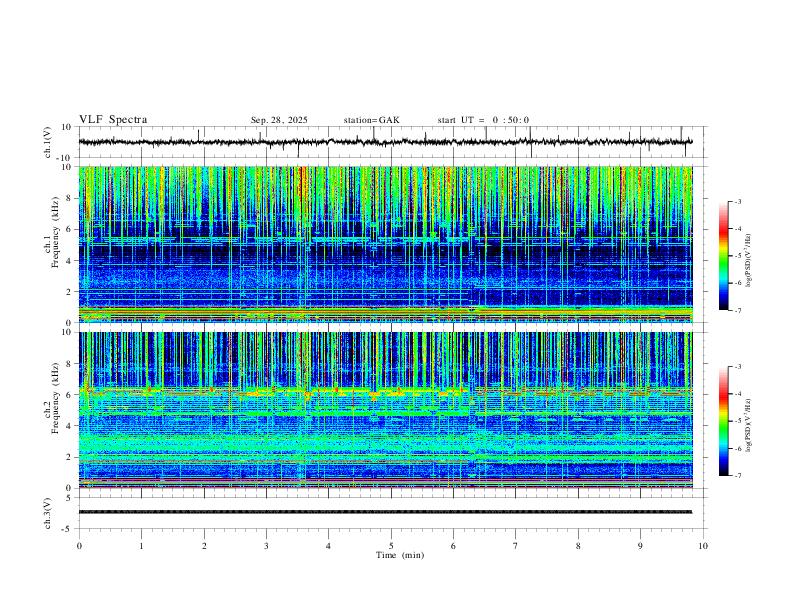The width and height of the screenshot is (792, 612).
Task: Click the ch.1 voltage waveform trace
Action: click(385, 142)
